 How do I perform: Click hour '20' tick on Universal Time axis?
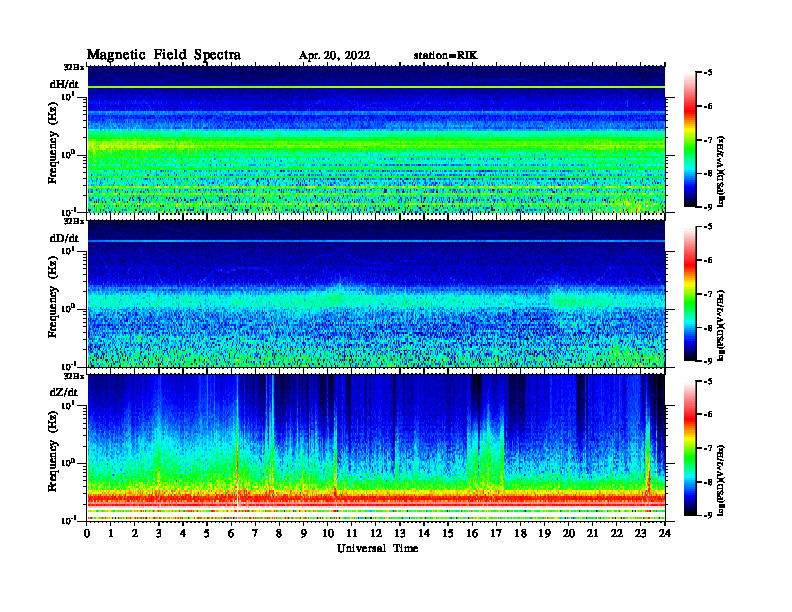tap(569, 533)
